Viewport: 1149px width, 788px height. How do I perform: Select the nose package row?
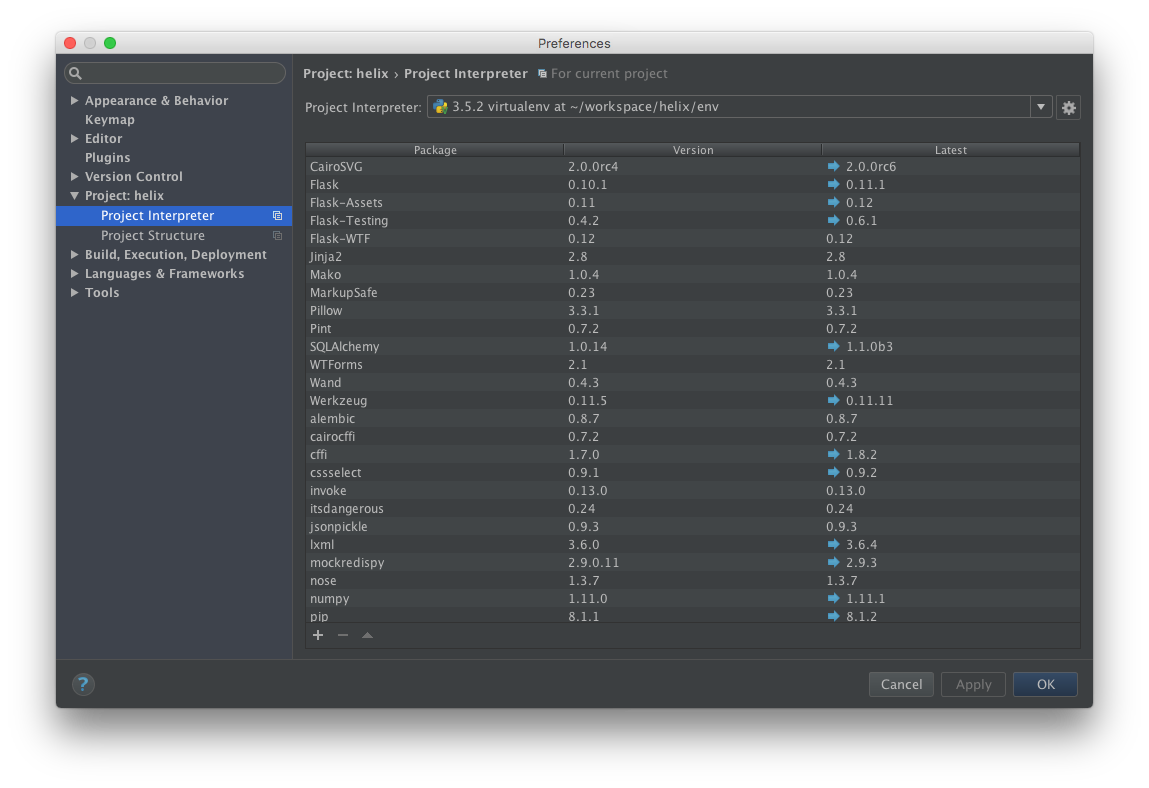(692, 580)
